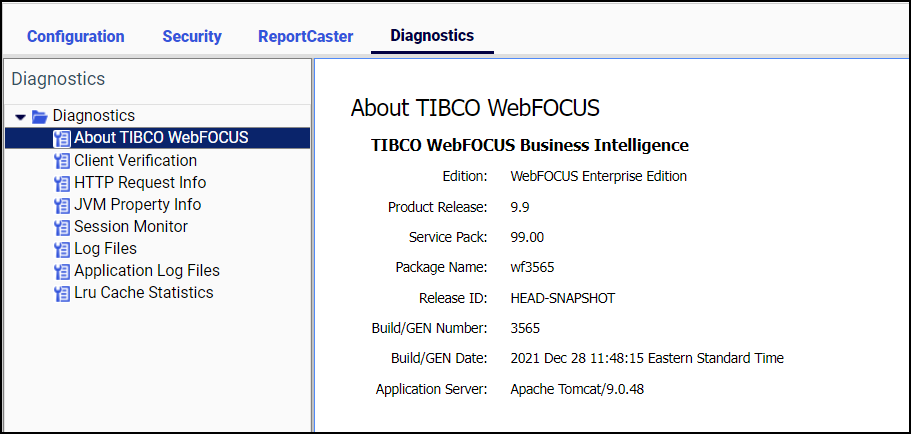Click the About TIBCO WebFOCUS page heading

coord(475,109)
